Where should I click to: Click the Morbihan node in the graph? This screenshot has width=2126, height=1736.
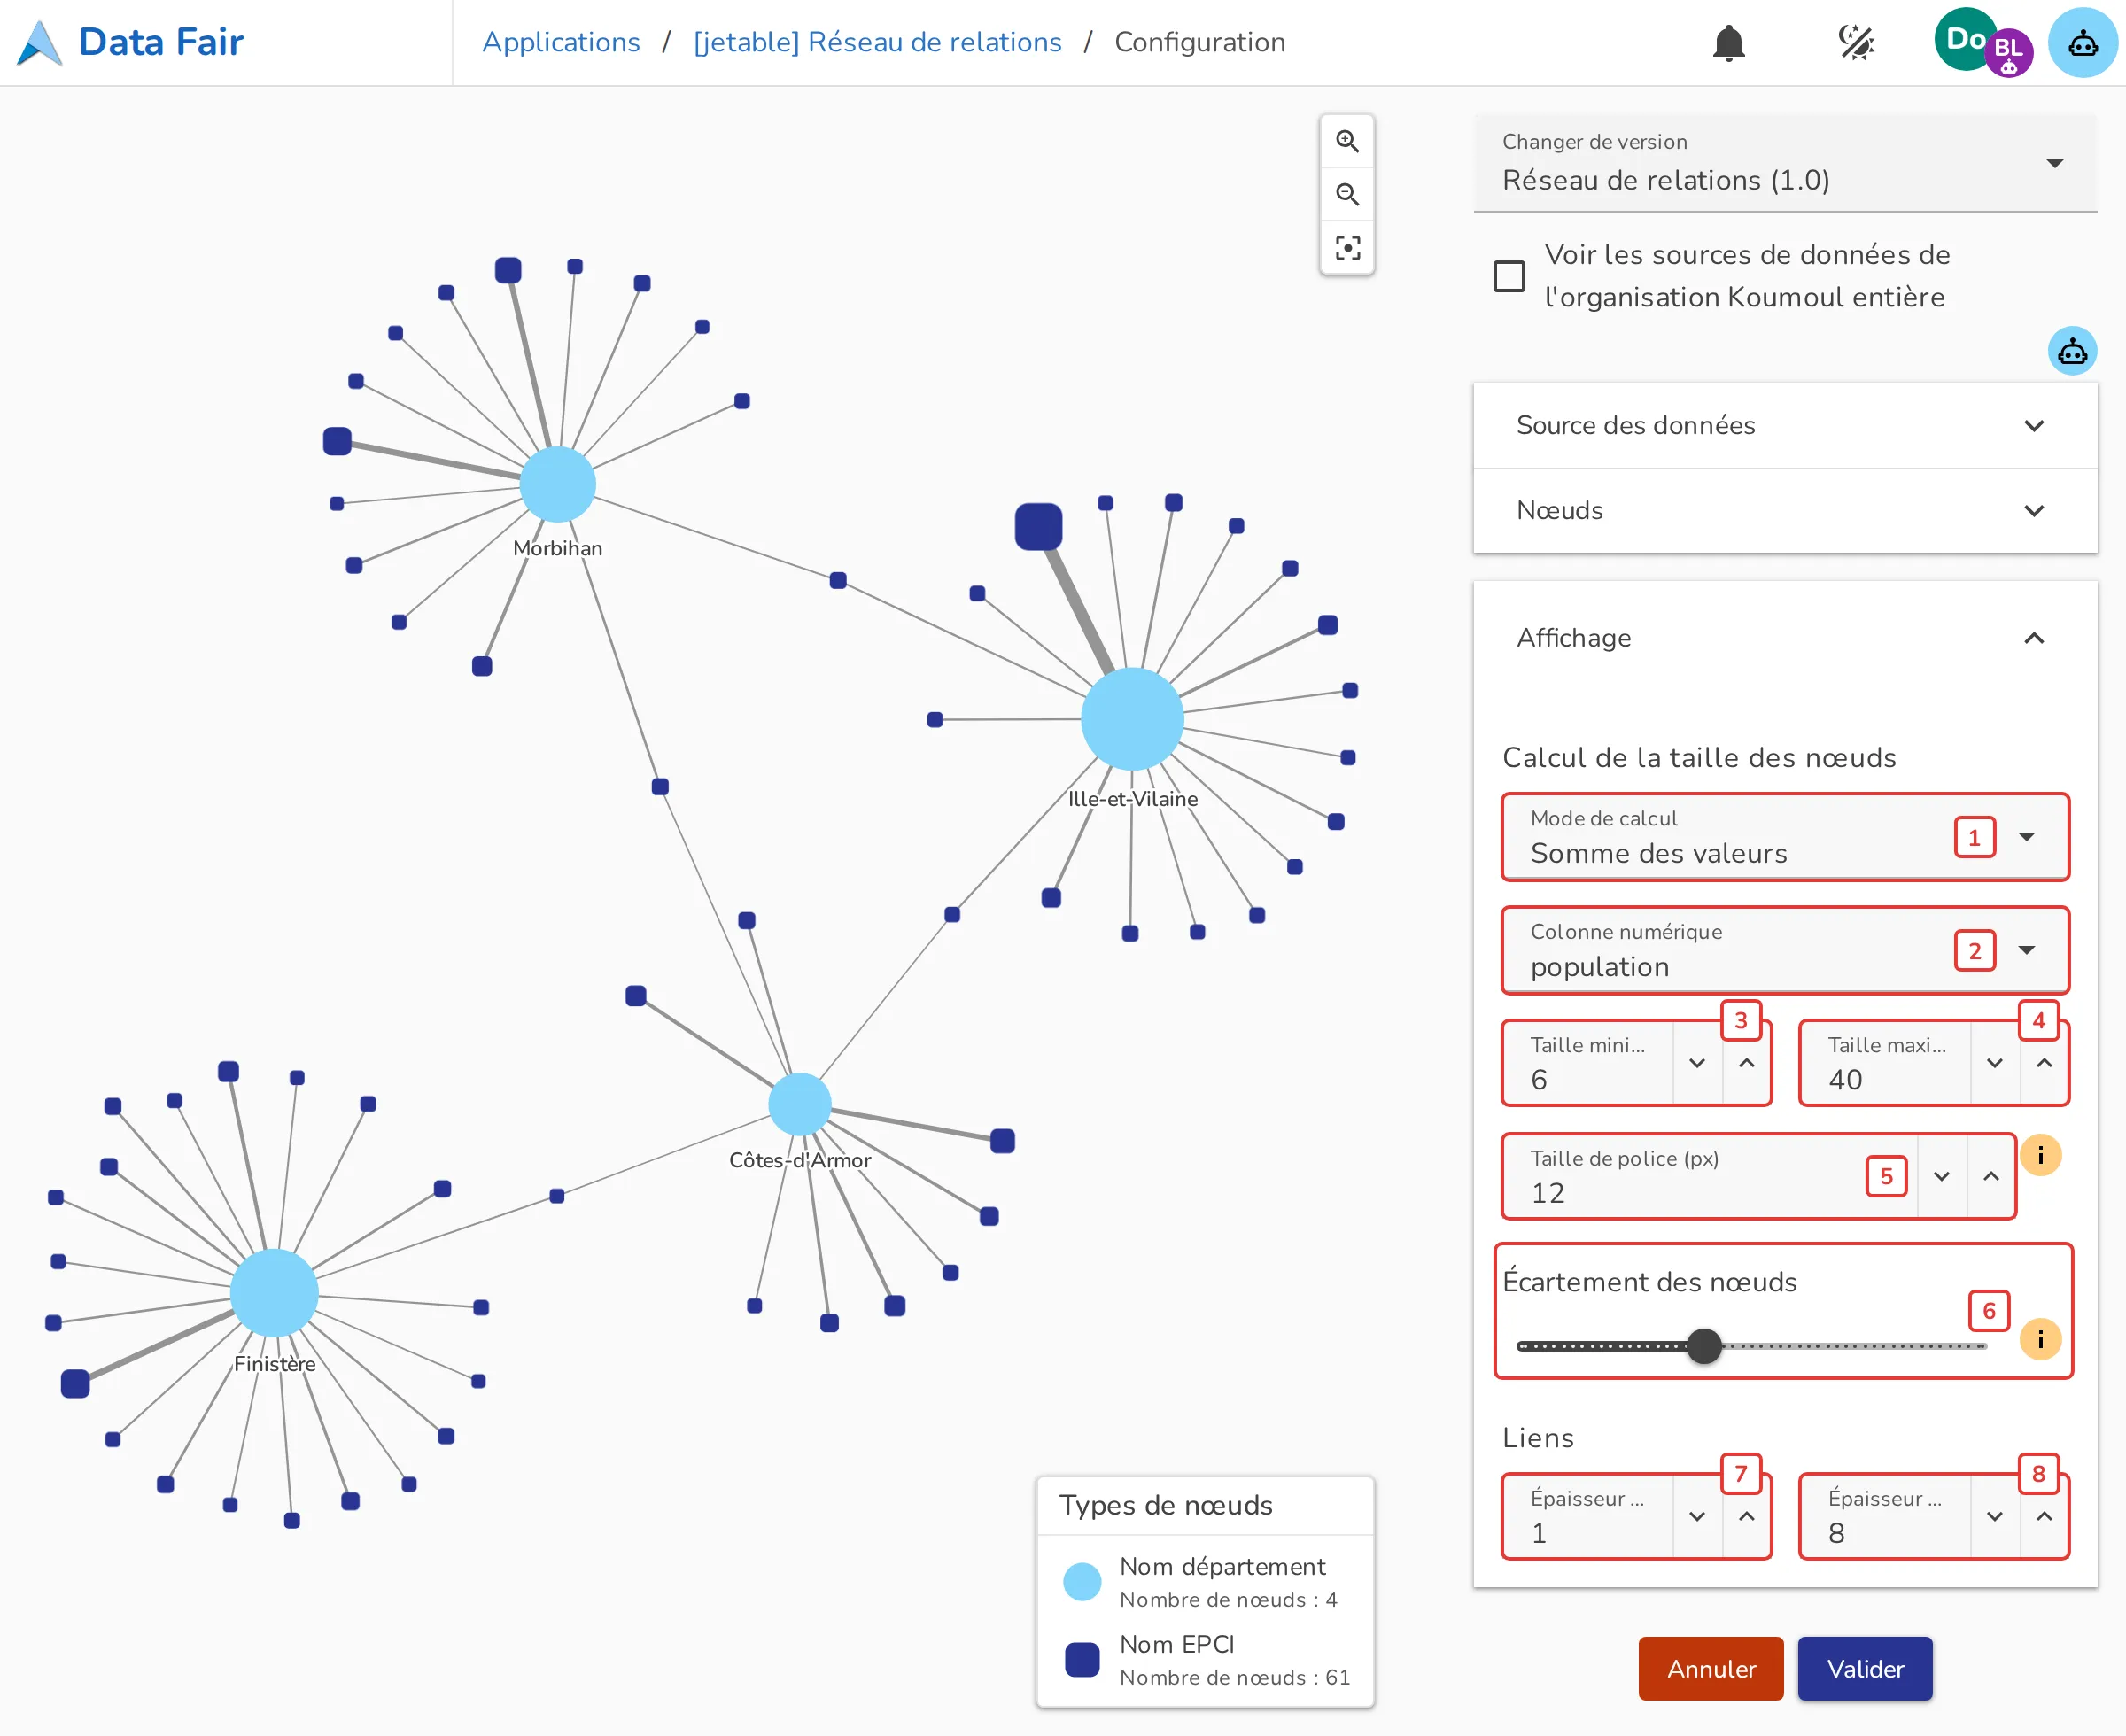[x=558, y=484]
